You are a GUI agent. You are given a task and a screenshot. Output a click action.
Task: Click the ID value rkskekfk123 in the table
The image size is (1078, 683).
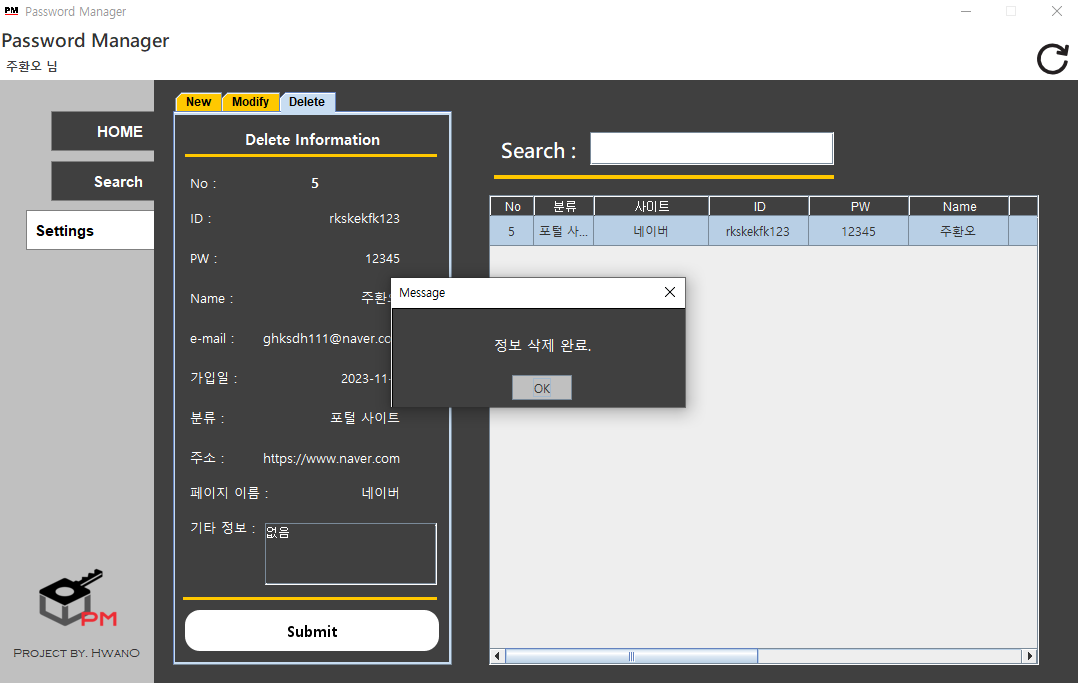coord(758,231)
